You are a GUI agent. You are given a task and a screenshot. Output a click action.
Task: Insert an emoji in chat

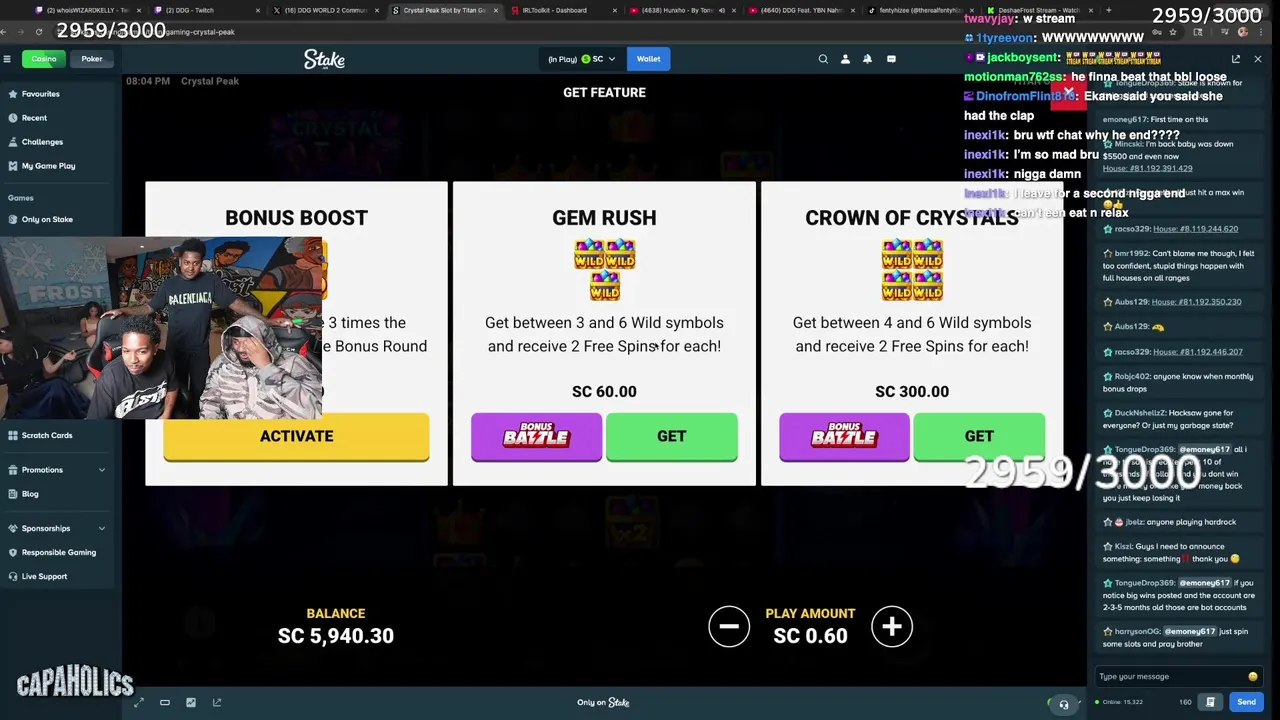1252,676
